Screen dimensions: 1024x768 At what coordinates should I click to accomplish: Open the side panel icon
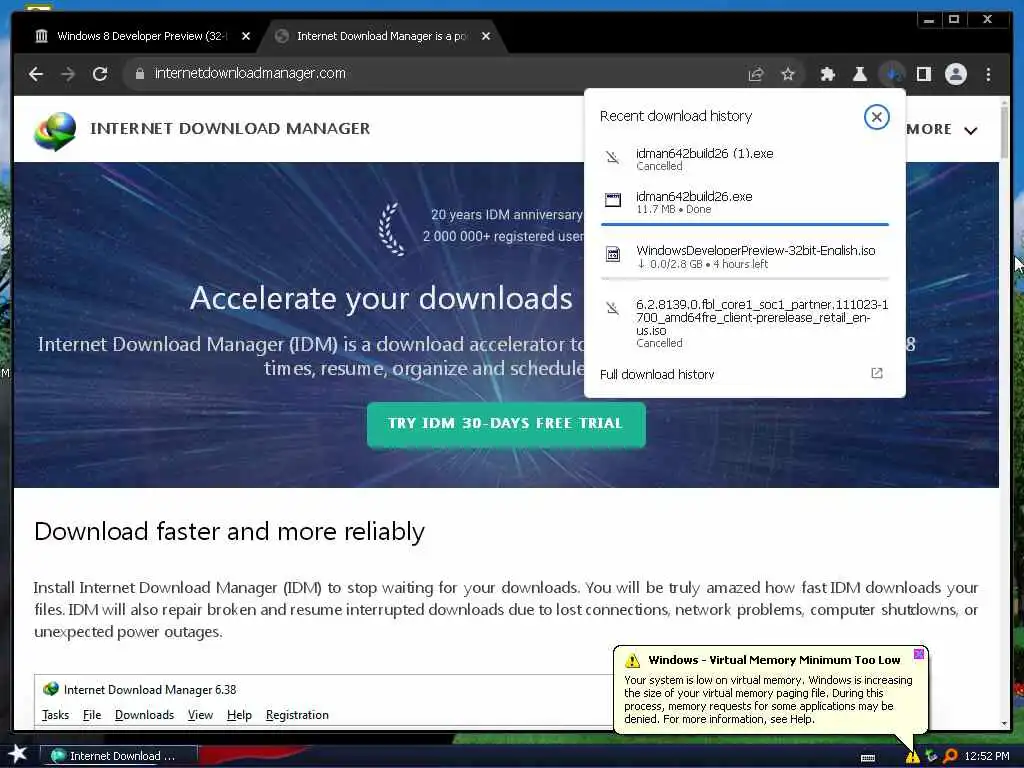click(x=923, y=74)
